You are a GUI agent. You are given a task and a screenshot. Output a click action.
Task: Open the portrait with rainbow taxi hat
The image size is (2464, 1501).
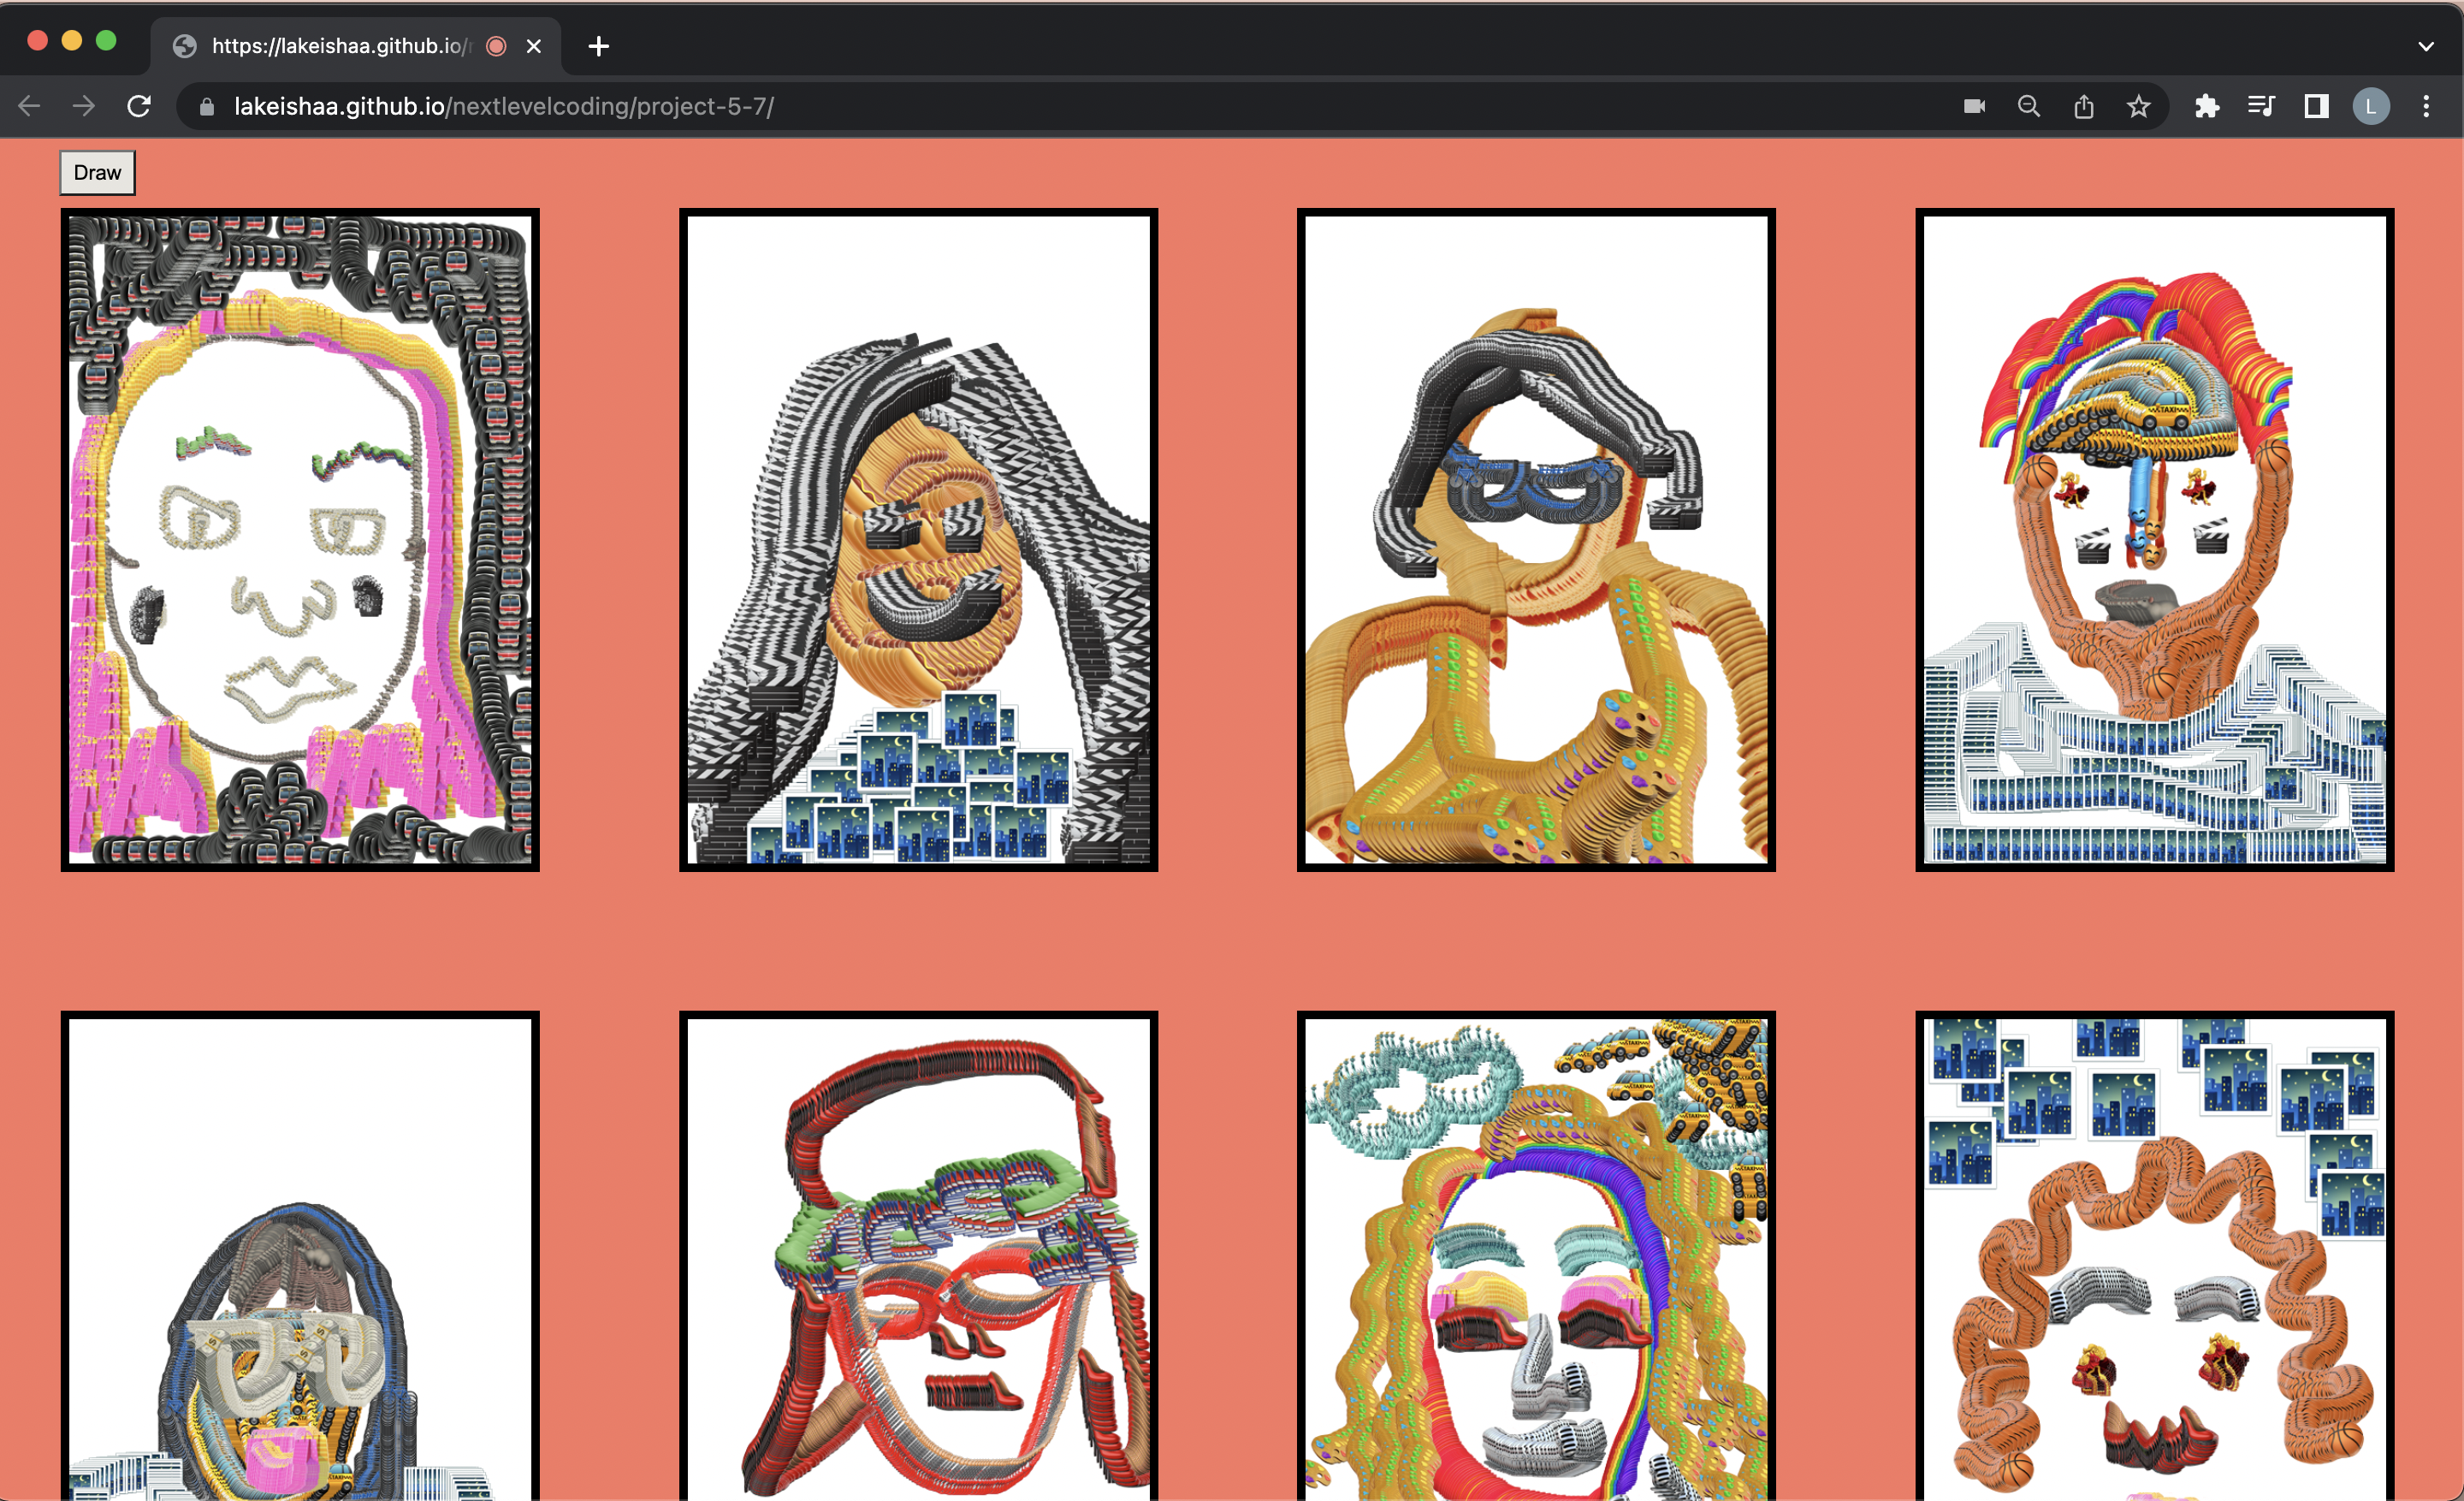2155,540
